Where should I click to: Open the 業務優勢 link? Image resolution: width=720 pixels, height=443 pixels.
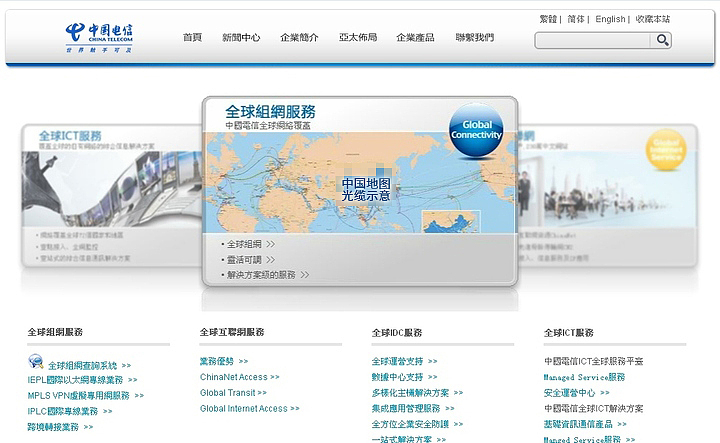tap(217, 361)
